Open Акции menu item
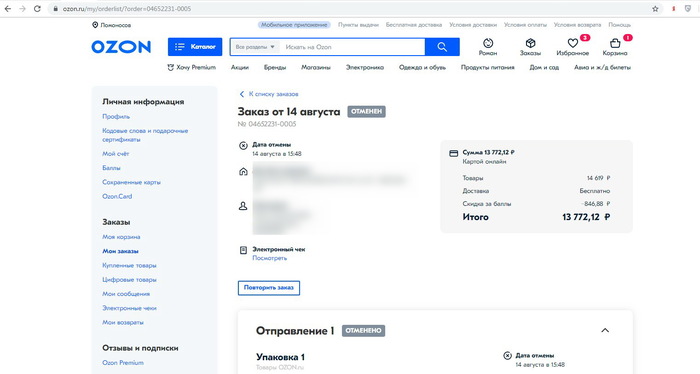Image resolution: width=700 pixels, height=374 pixels. pyautogui.click(x=240, y=67)
